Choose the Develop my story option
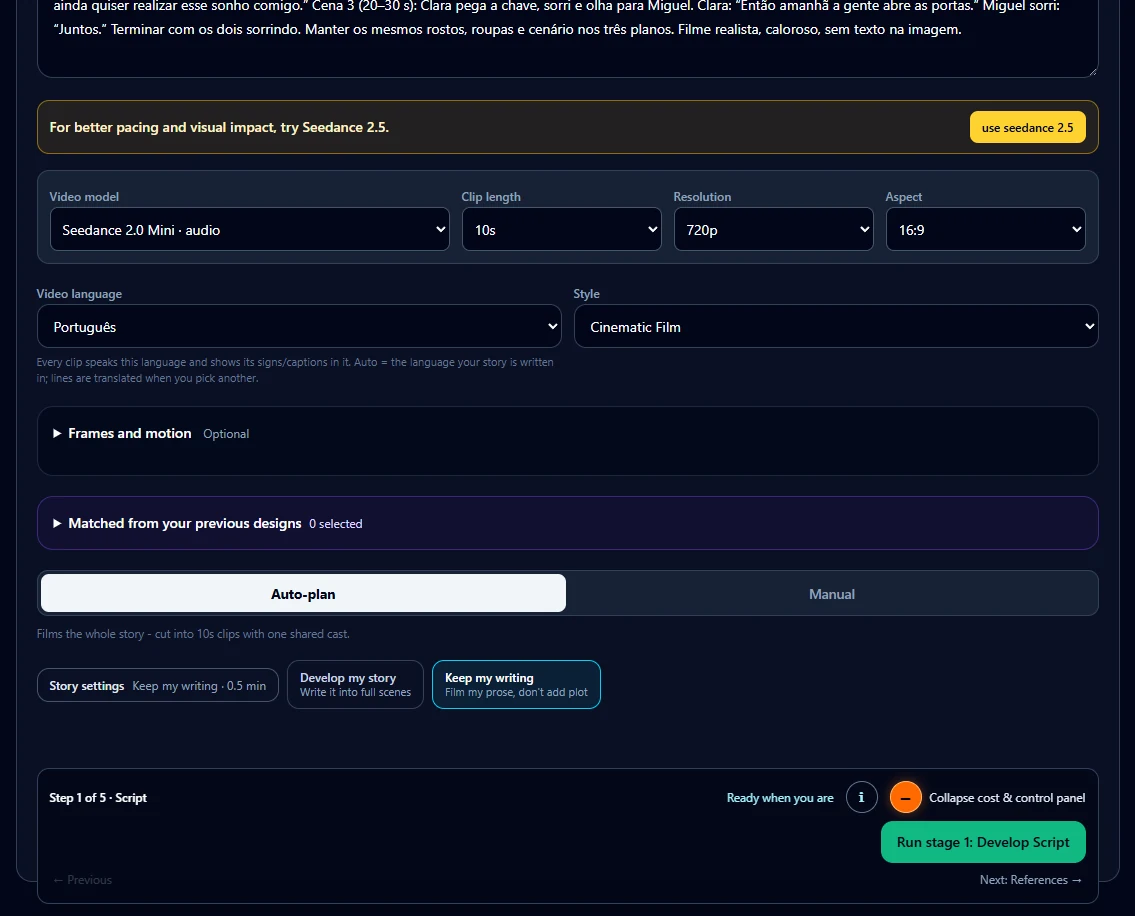Viewport: 1135px width, 916px height. tap(355, 684)
